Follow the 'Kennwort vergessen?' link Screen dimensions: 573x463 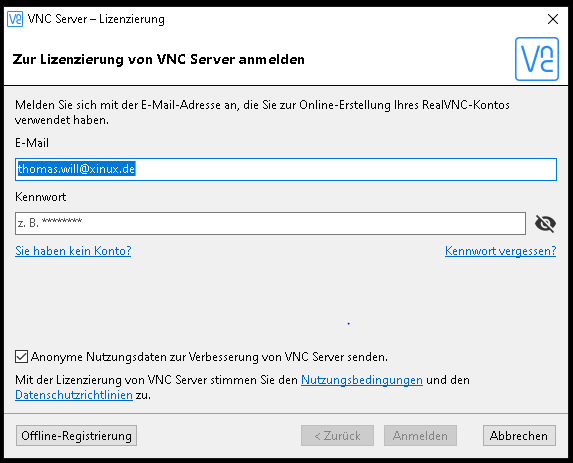click(x=500, y=251)
